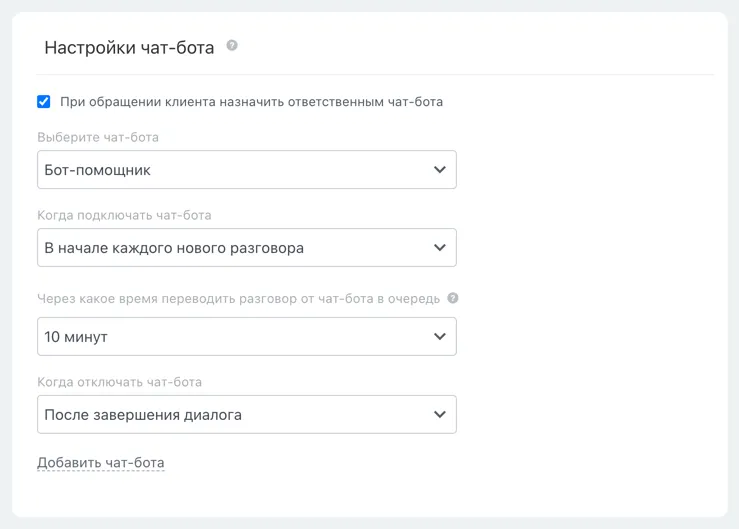Click the Когда подключать чат-бота label

124,215
